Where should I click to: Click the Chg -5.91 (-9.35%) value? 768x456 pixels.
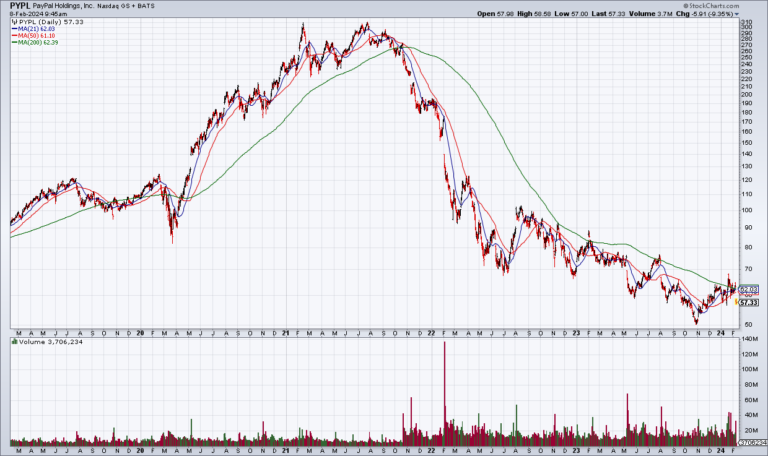pyautogui.click(x=704, y=14)
